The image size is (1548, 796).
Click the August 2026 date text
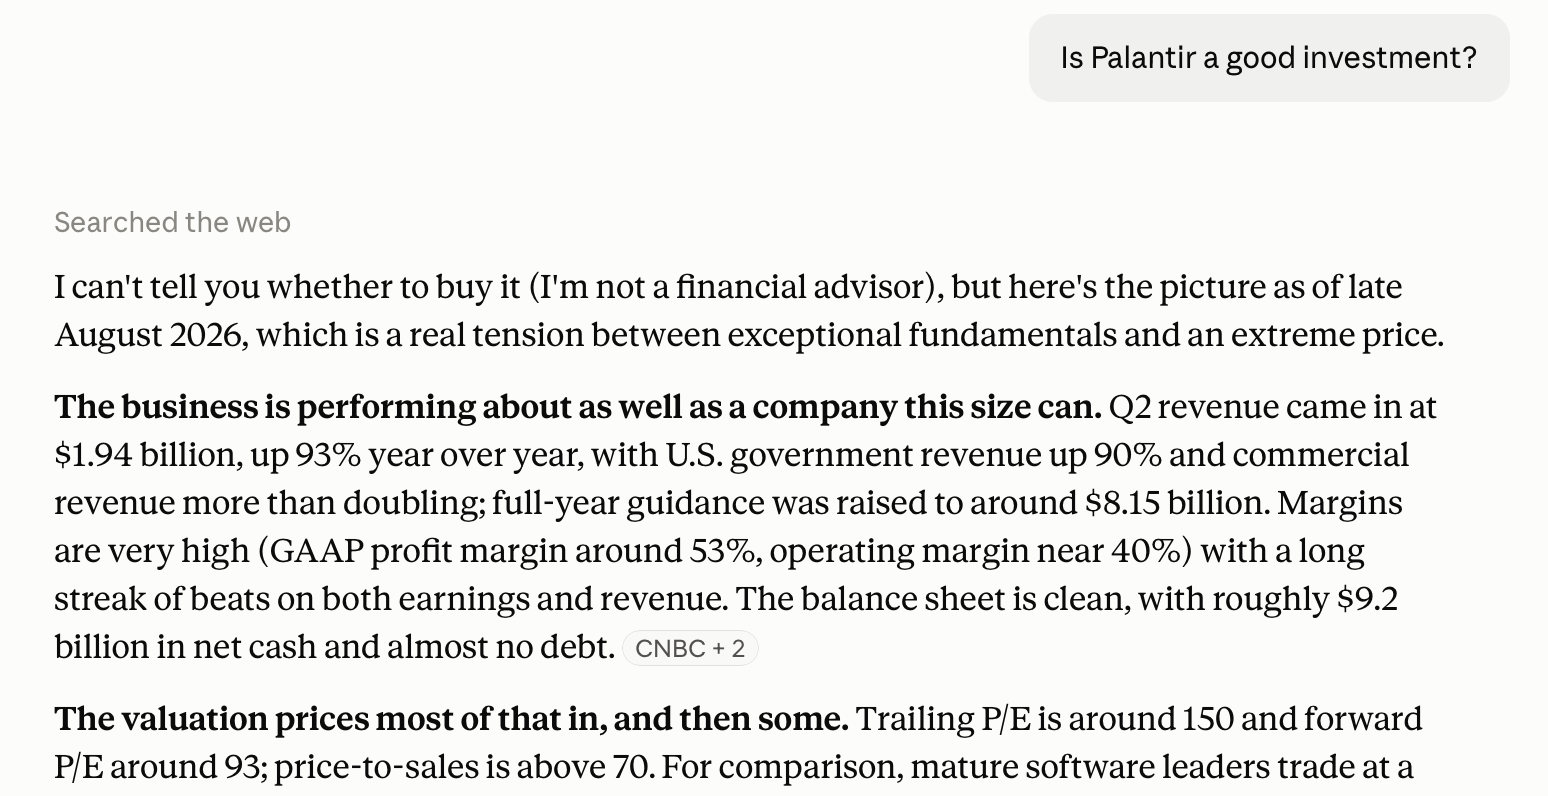149,335
